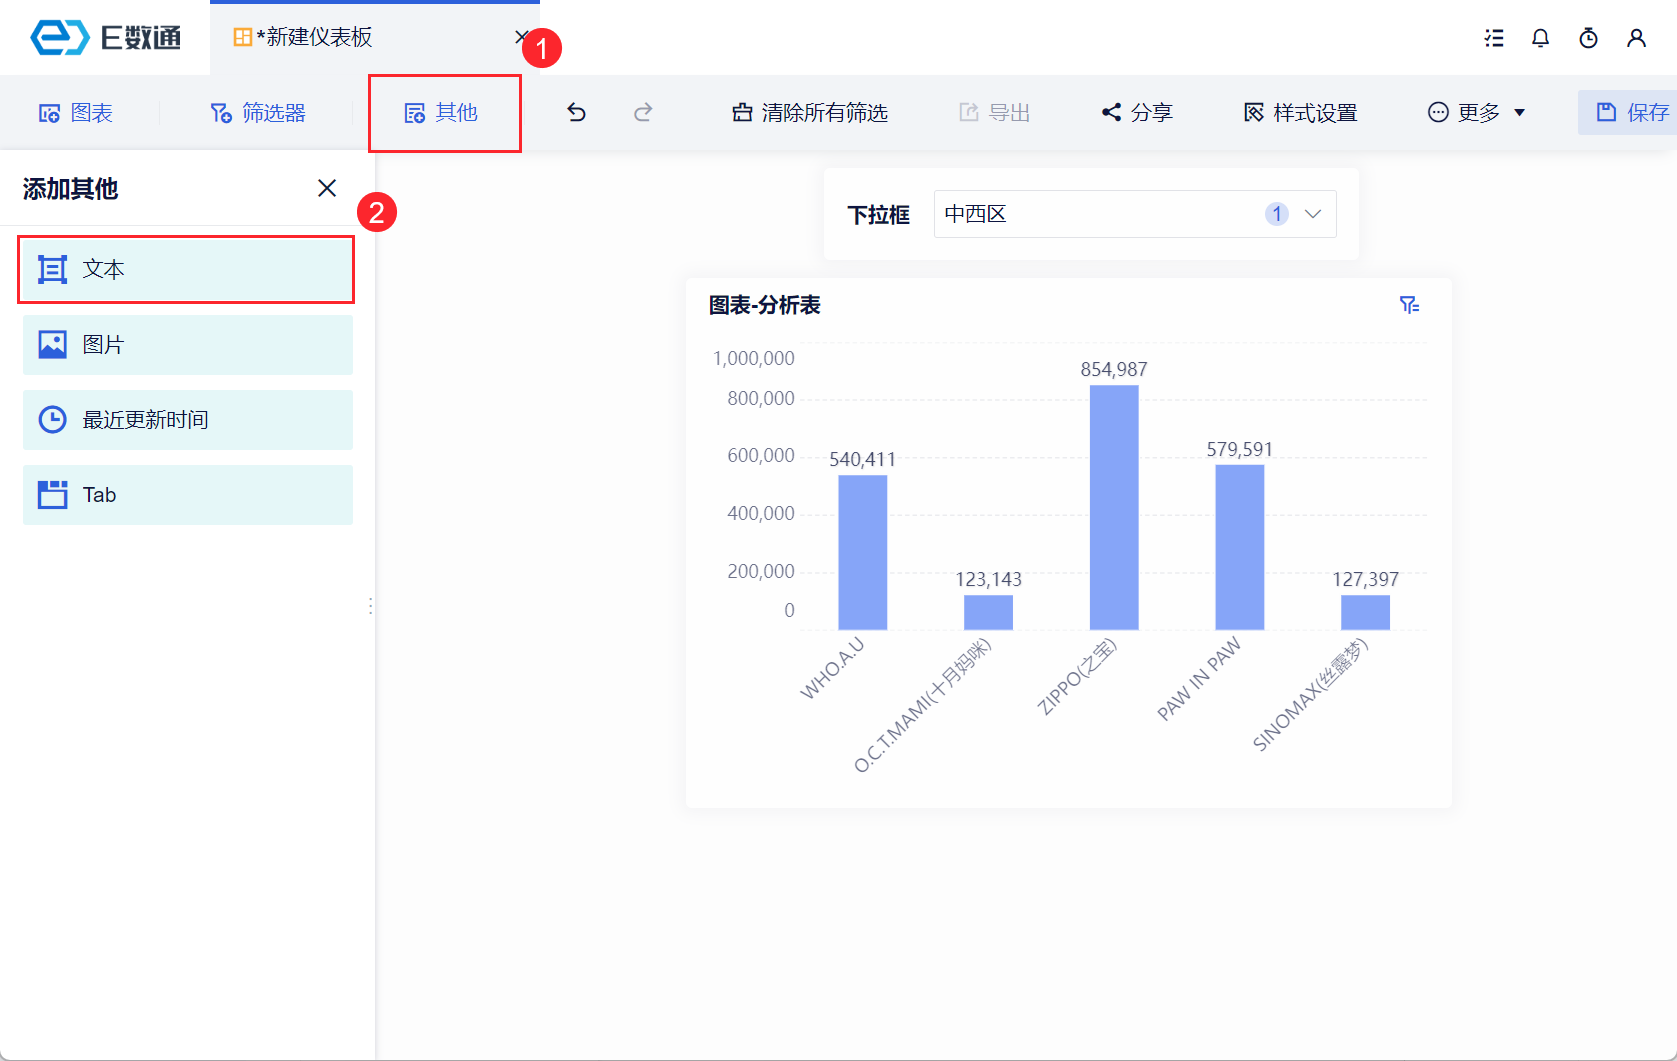Image resolution: width=1677 pixels, height=1061 pixels.
Task: Select the 其他 toolbar item
Action: point(442,113)
